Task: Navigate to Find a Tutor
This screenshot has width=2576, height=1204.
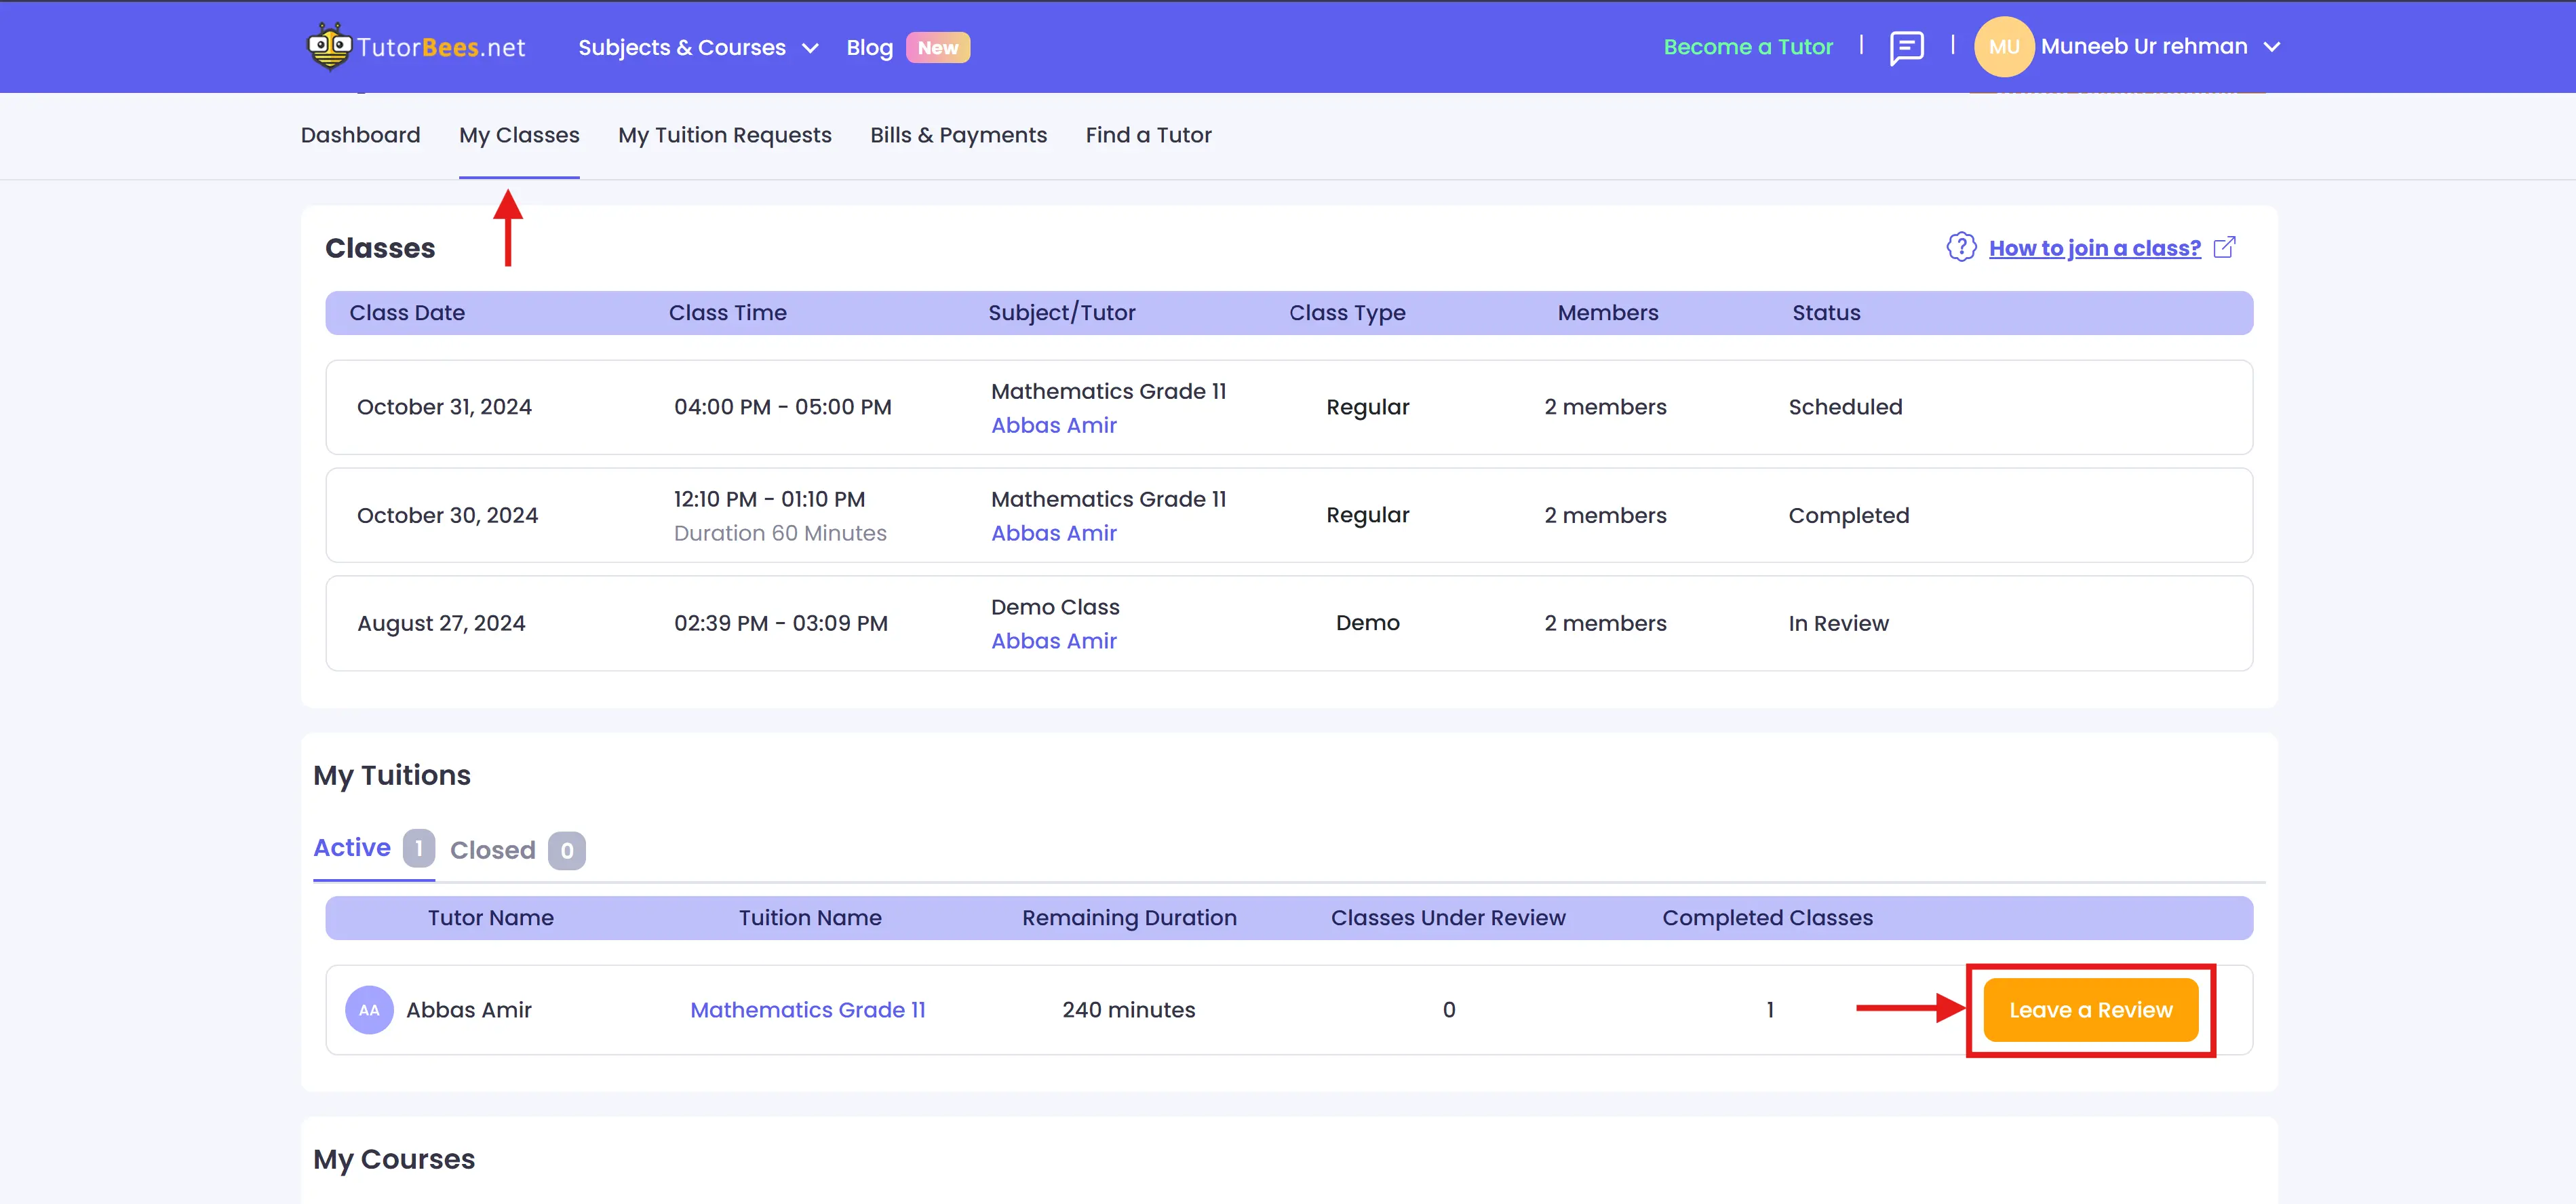Action: [1148, 135]
